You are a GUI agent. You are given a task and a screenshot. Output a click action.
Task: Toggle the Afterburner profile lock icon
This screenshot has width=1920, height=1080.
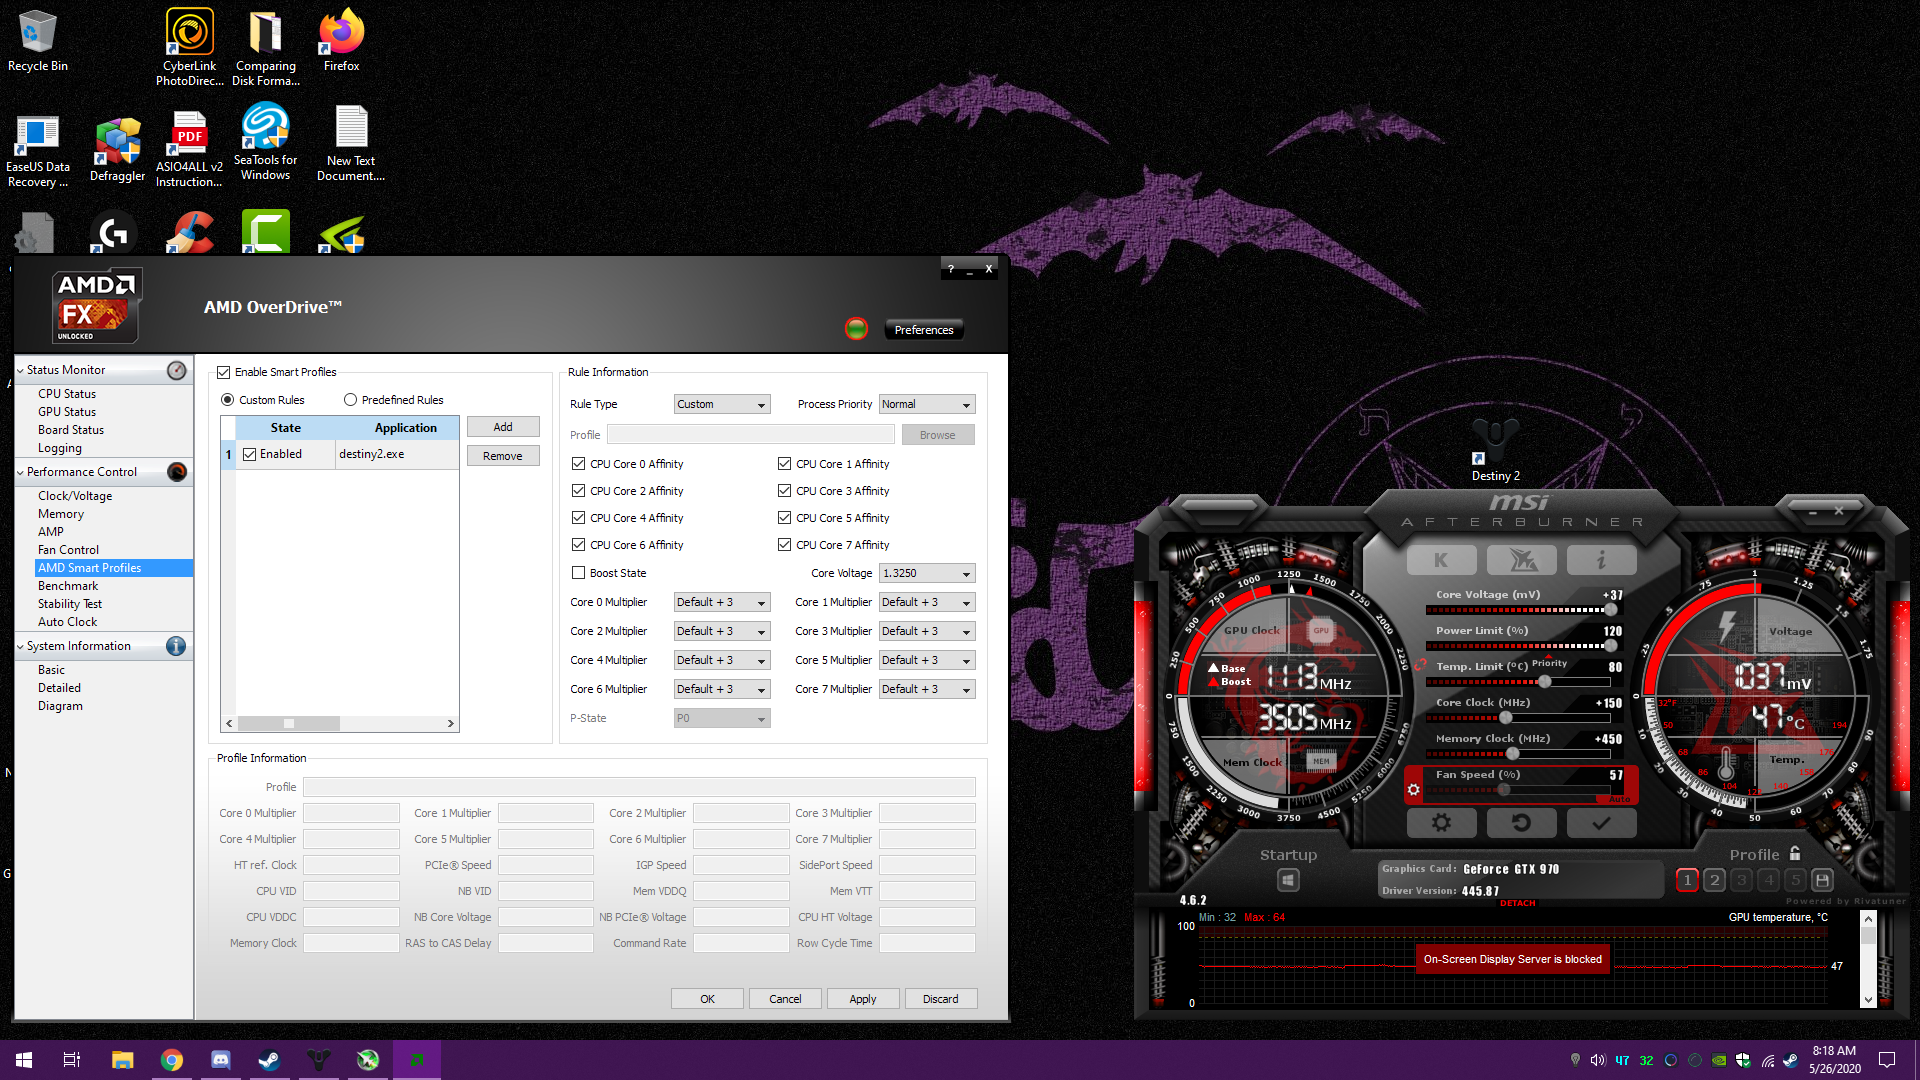(1795, 854)
